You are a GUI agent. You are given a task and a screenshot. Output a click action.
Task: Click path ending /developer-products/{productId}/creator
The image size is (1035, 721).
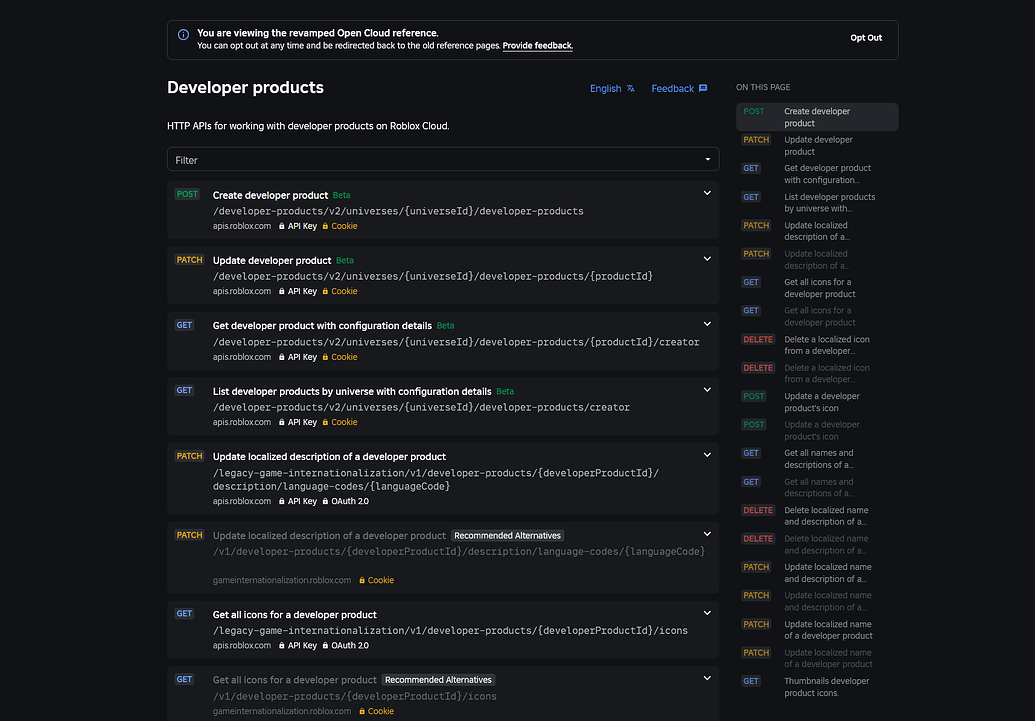tap(456, 342)
